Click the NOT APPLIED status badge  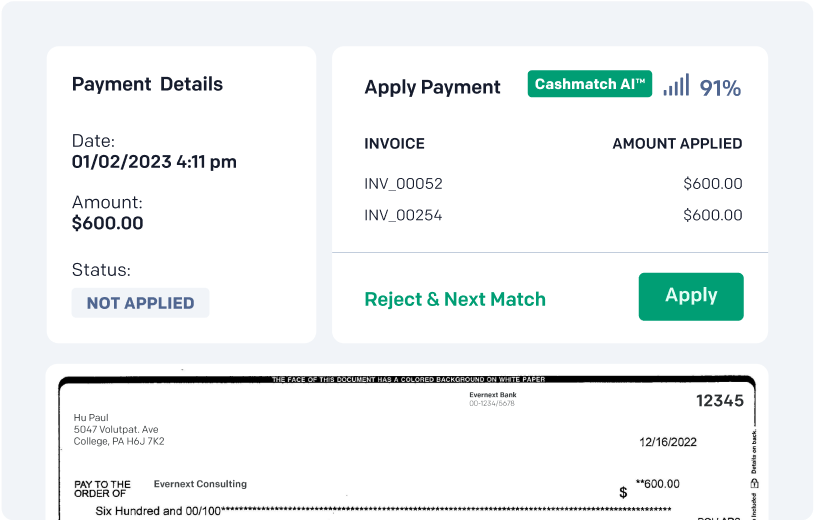click(x=140, y=303)
